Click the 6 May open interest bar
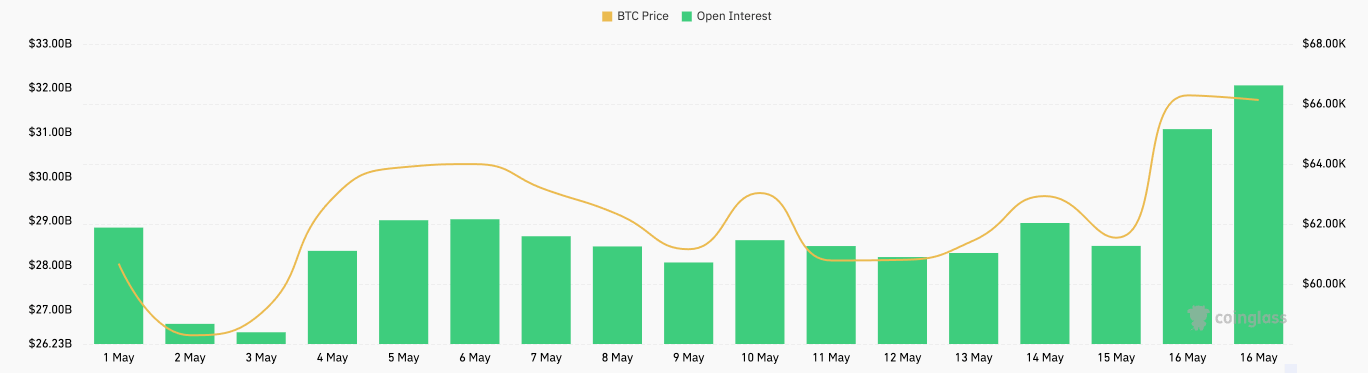Viewport: 1368px width, 373px height. [475, 281]
